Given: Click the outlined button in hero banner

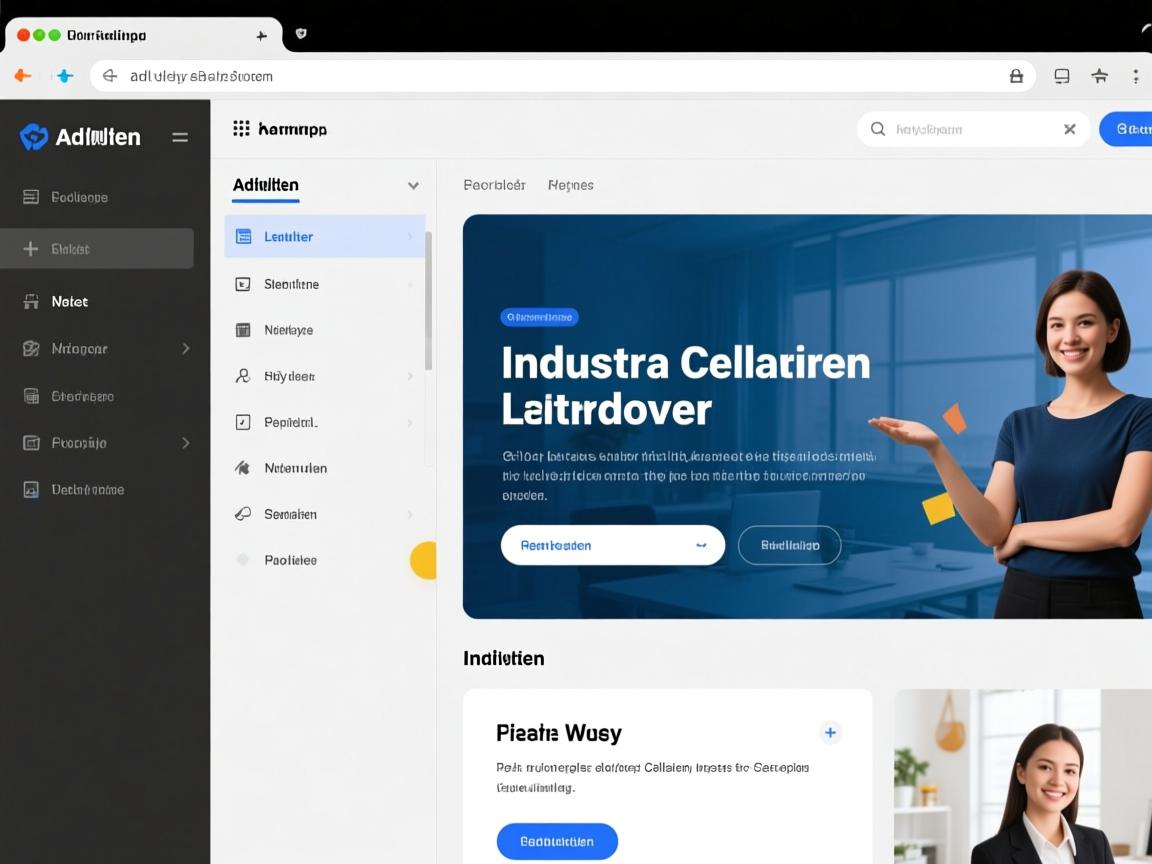Looking at the screenshot, I should tap(789, 545).
